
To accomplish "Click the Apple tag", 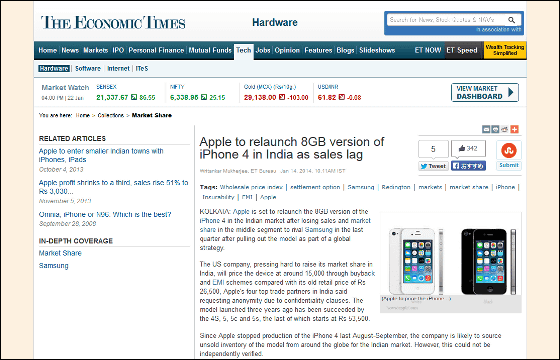I will click(268, 197).
